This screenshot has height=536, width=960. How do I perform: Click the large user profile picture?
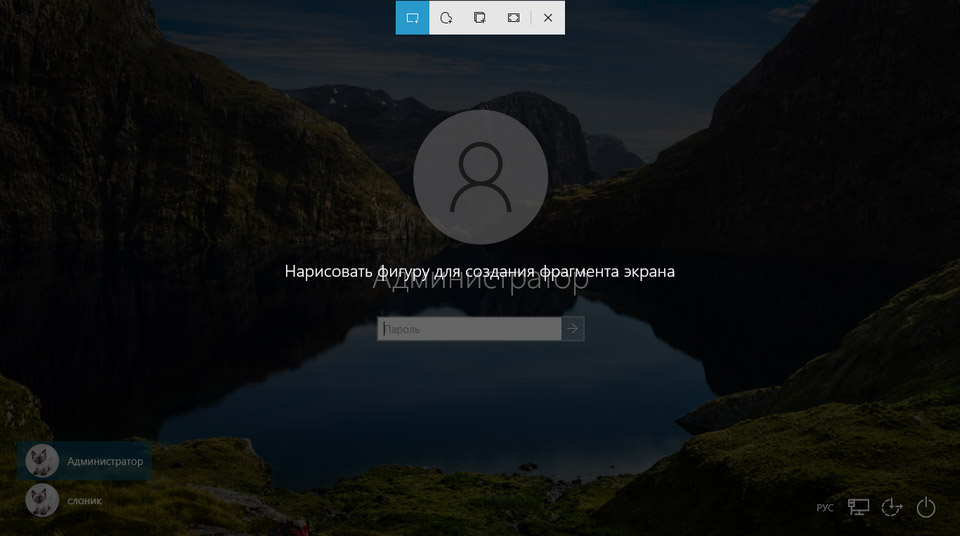(480, 177)
